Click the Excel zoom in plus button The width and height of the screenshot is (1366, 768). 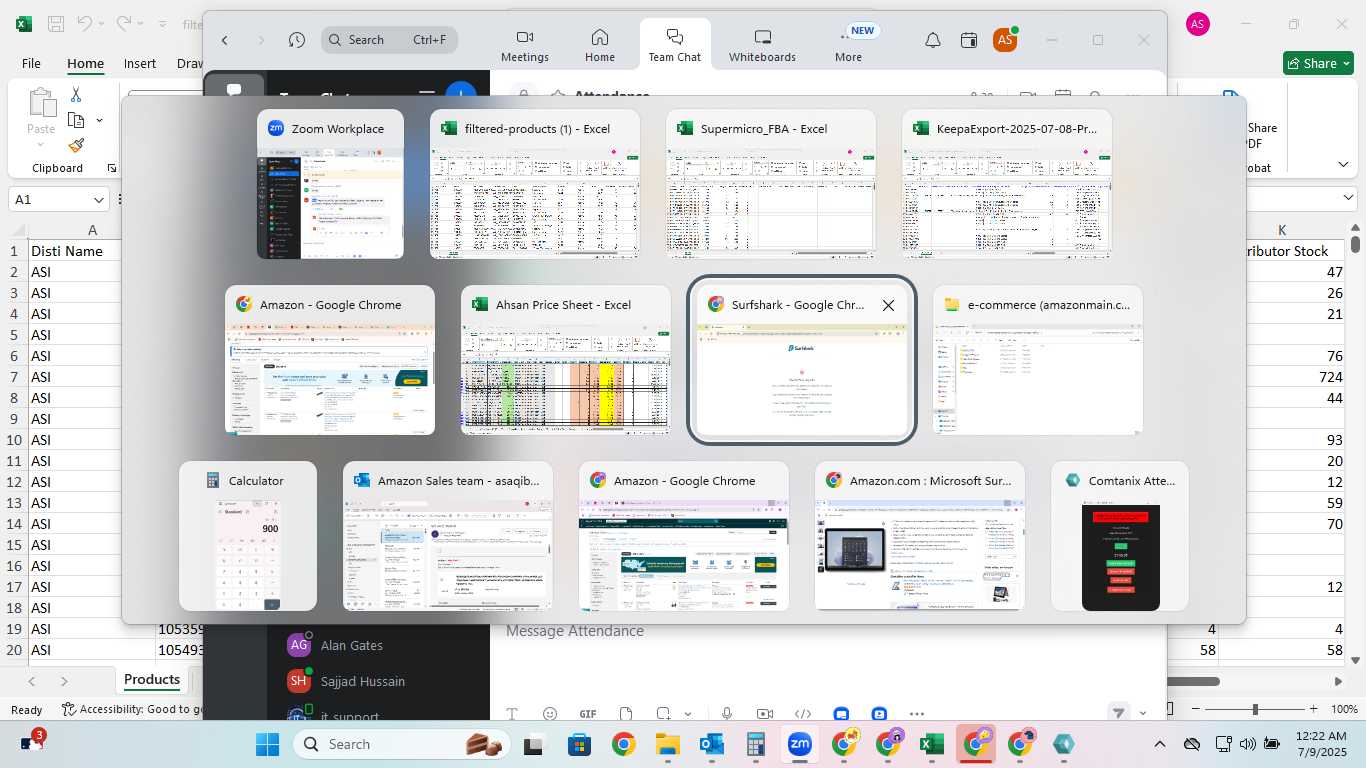pyautogui.click(x=1316, y=709)
